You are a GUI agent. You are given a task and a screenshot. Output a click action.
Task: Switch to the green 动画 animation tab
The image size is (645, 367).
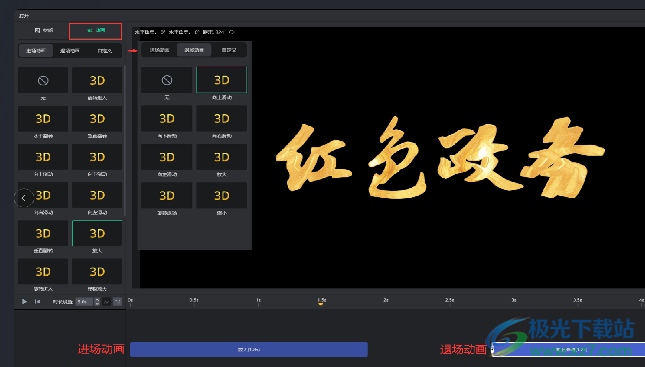(x=95, y=31)
